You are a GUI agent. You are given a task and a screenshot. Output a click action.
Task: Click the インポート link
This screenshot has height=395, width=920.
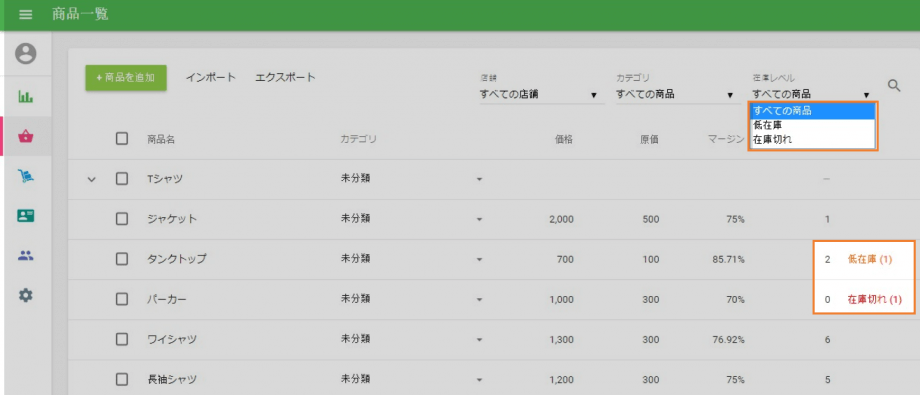click(211, 77)
